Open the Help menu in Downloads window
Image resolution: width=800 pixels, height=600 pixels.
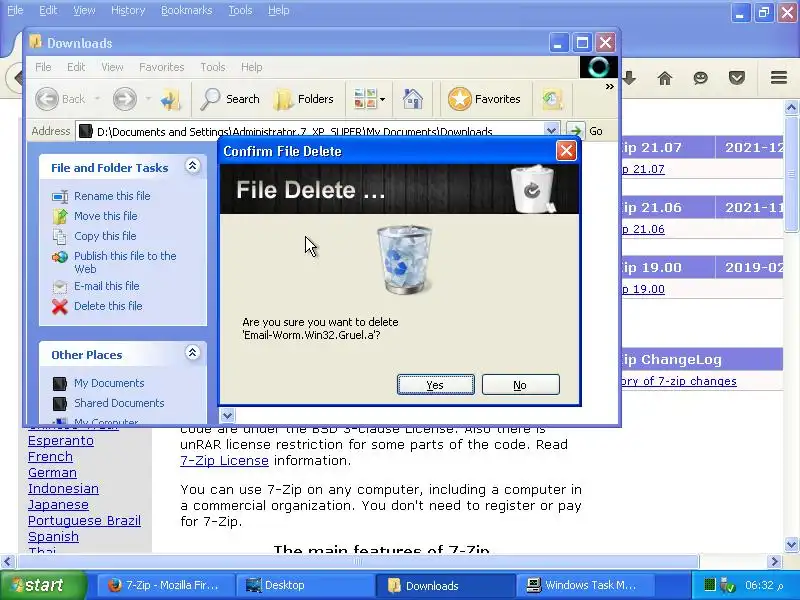pos(252,67)
